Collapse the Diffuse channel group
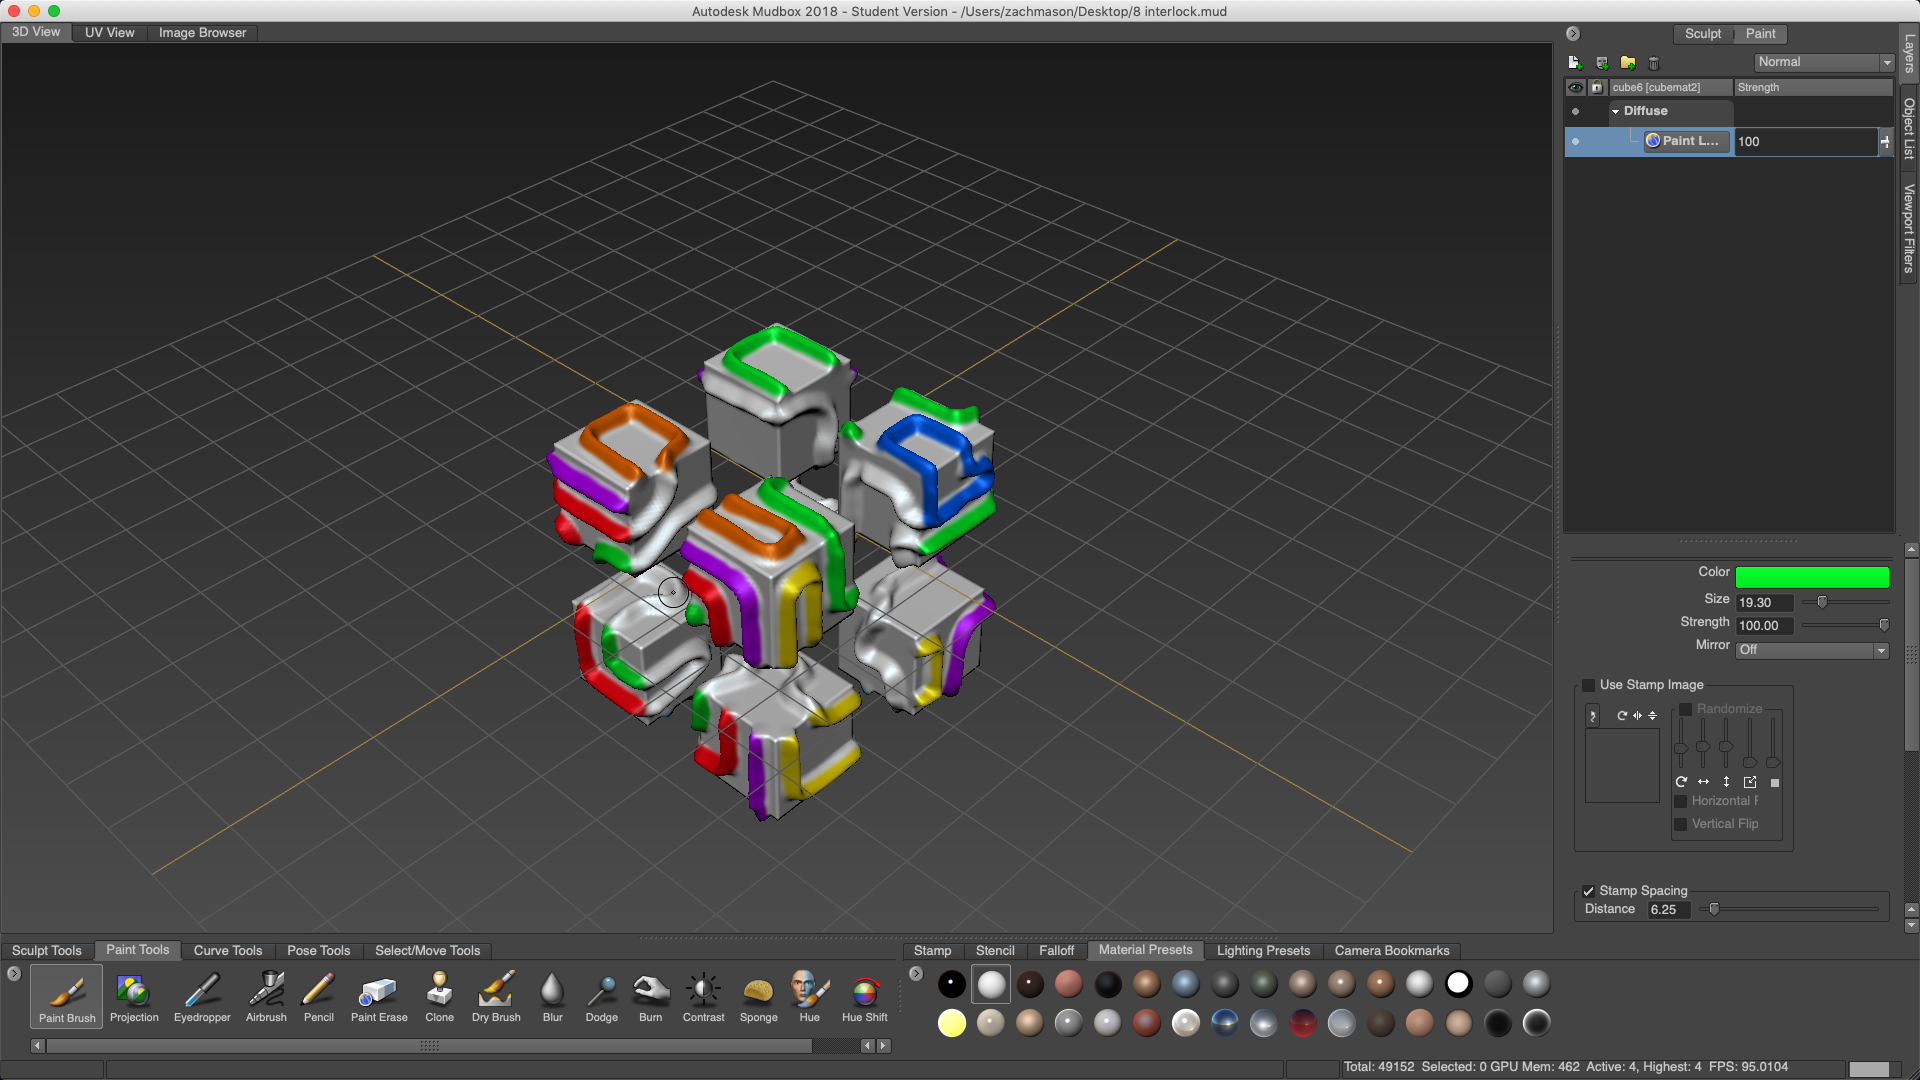Screen dimensions: 1920x1080 [x=1615, y=112]
